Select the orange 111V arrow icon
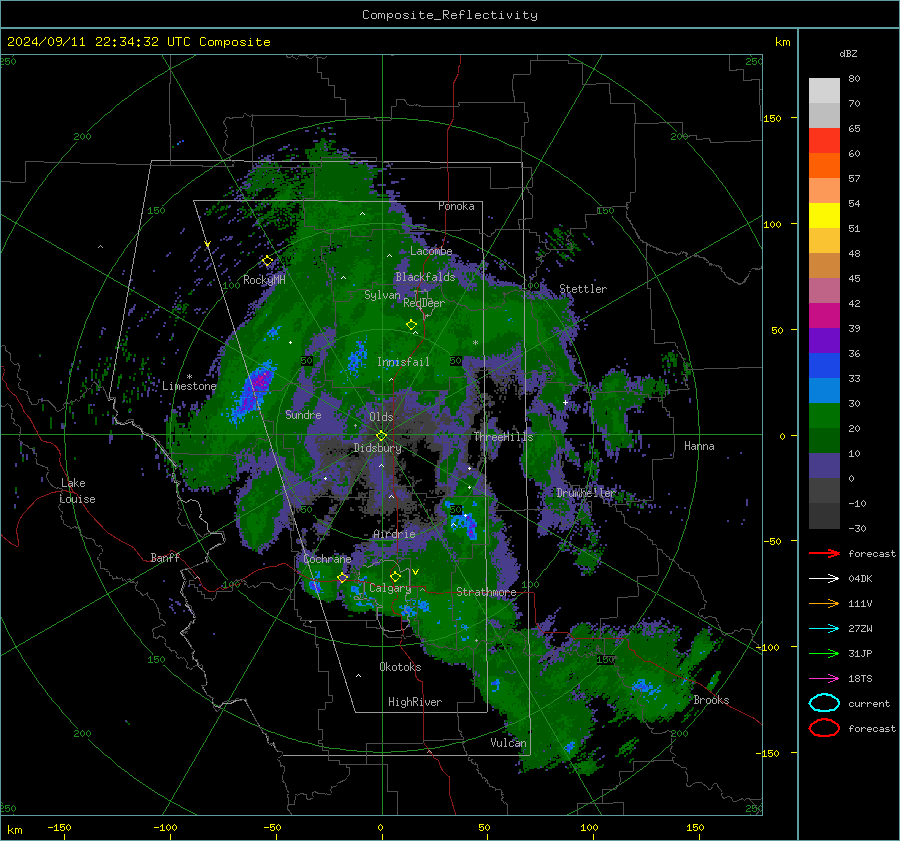The image size is (900, 841). (x=824, y=603)
